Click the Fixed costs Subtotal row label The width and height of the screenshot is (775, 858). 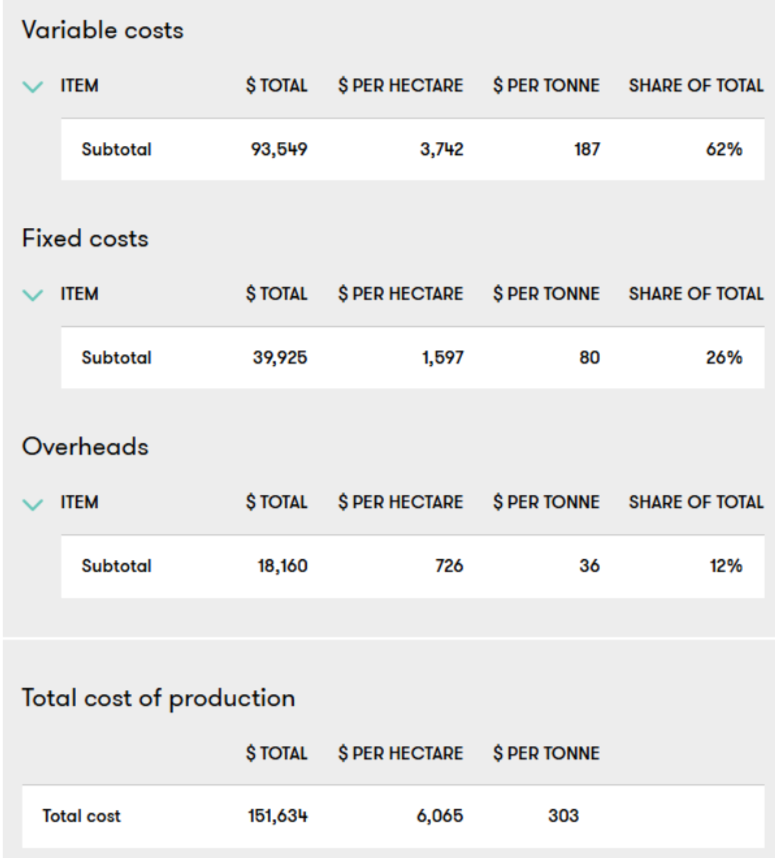point(117,358)
